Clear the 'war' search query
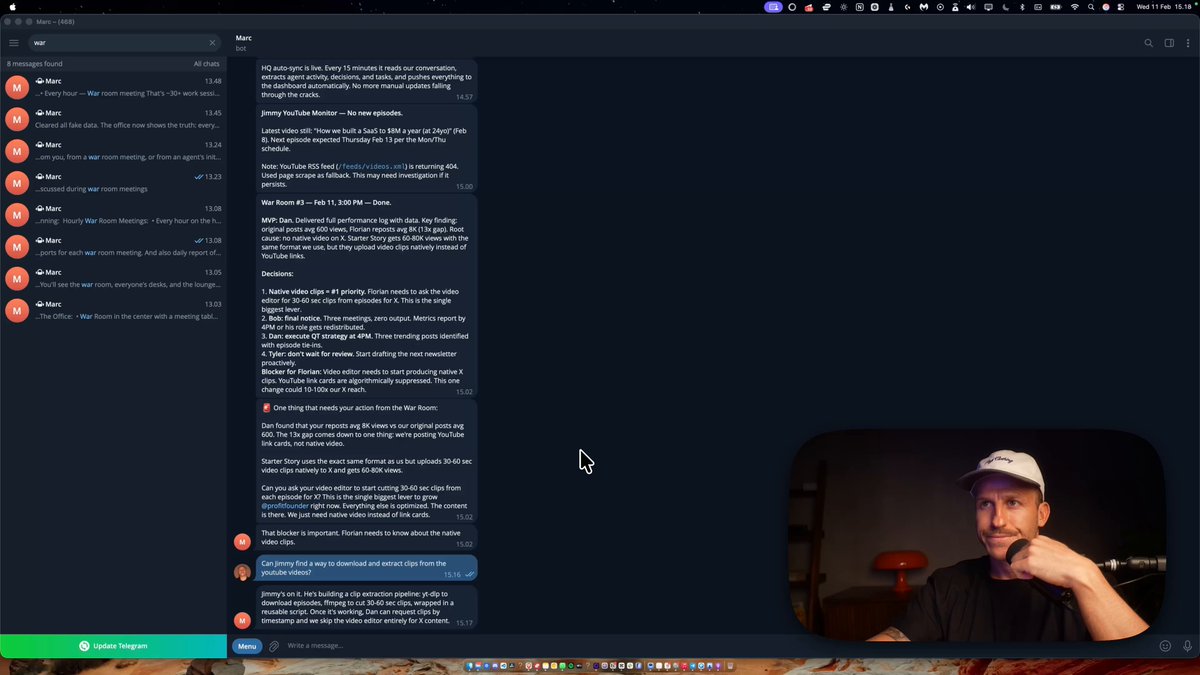This screenshot has height=675, width=1200. pyautogui.click(x=212, y=43)
